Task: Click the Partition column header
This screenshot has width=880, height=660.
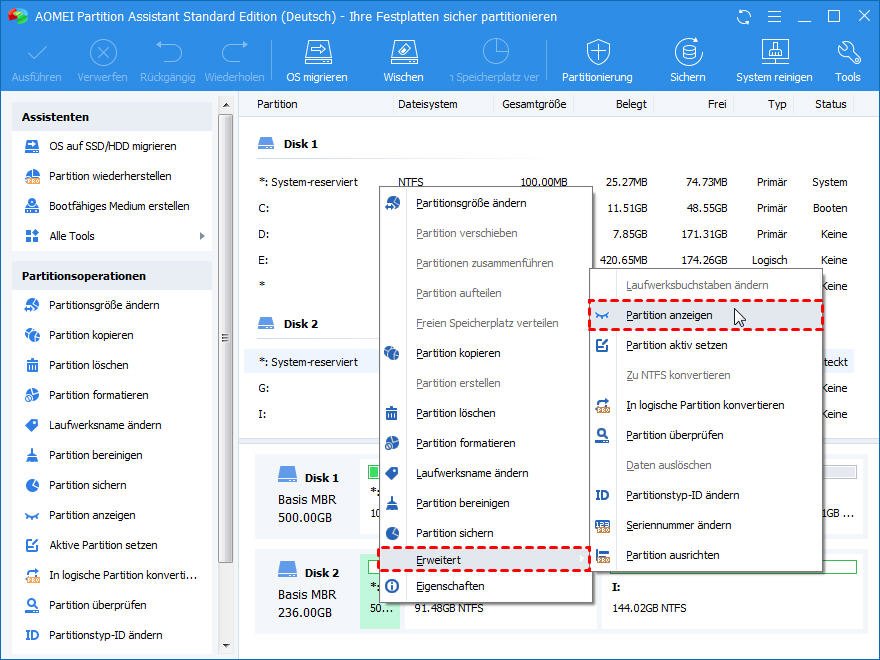Action: pyautogui.click(x=277, y=104)
